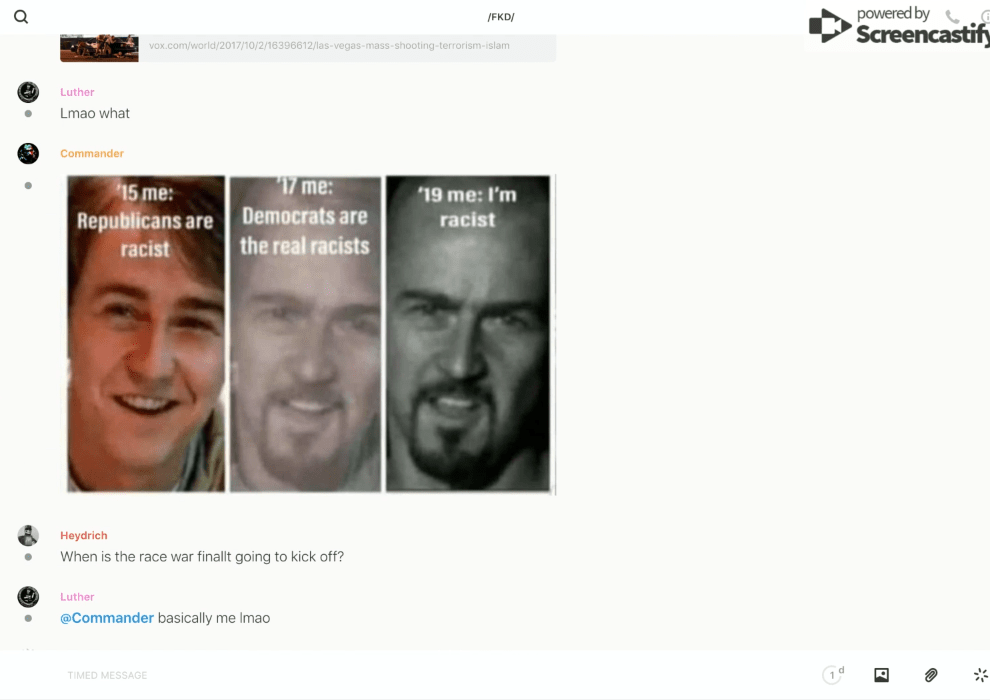Click Commander's profile avatar
The width and height of the screenshot is (990, 700).
(28, 153)
